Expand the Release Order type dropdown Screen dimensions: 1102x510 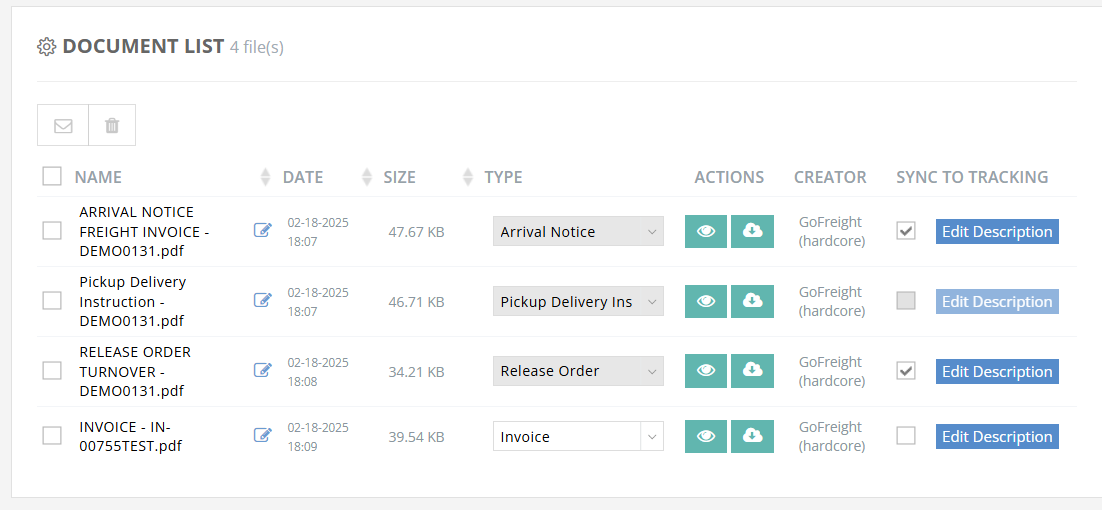578,371
